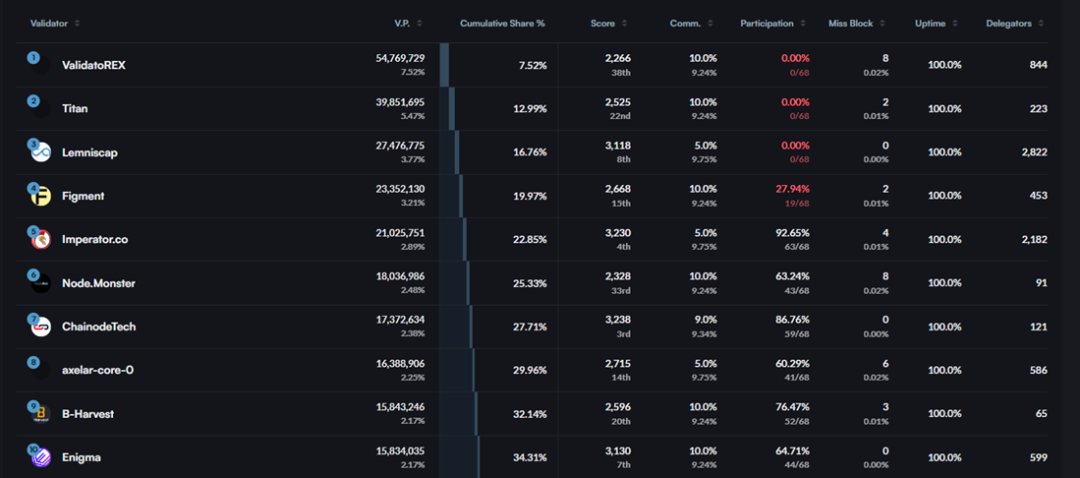Image resolution: width=1080 pixels, height=478 pixels.
Task: Open the Imperator.co validator link
Action: [x=95, y=240]
